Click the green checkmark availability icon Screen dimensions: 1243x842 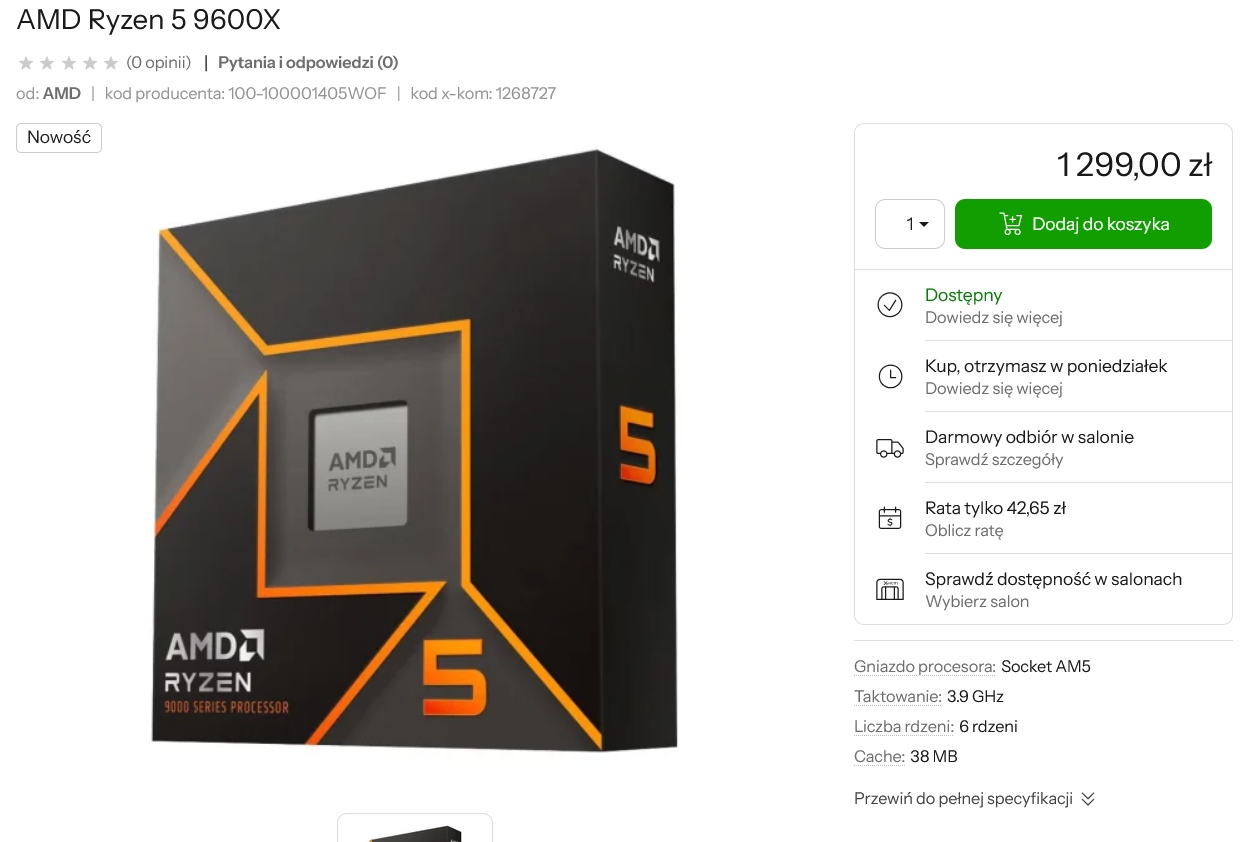[x=890, y=305]
